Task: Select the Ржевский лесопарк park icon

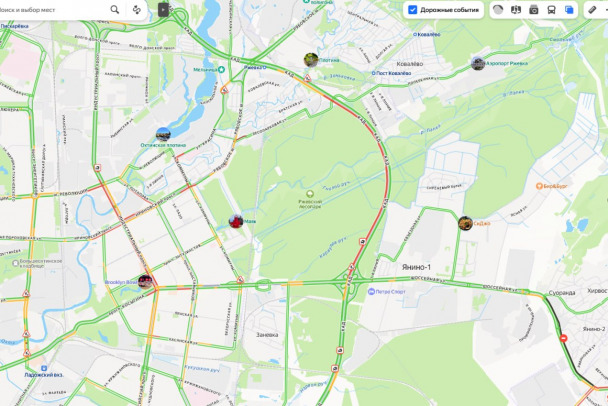Action: (309, 193)
